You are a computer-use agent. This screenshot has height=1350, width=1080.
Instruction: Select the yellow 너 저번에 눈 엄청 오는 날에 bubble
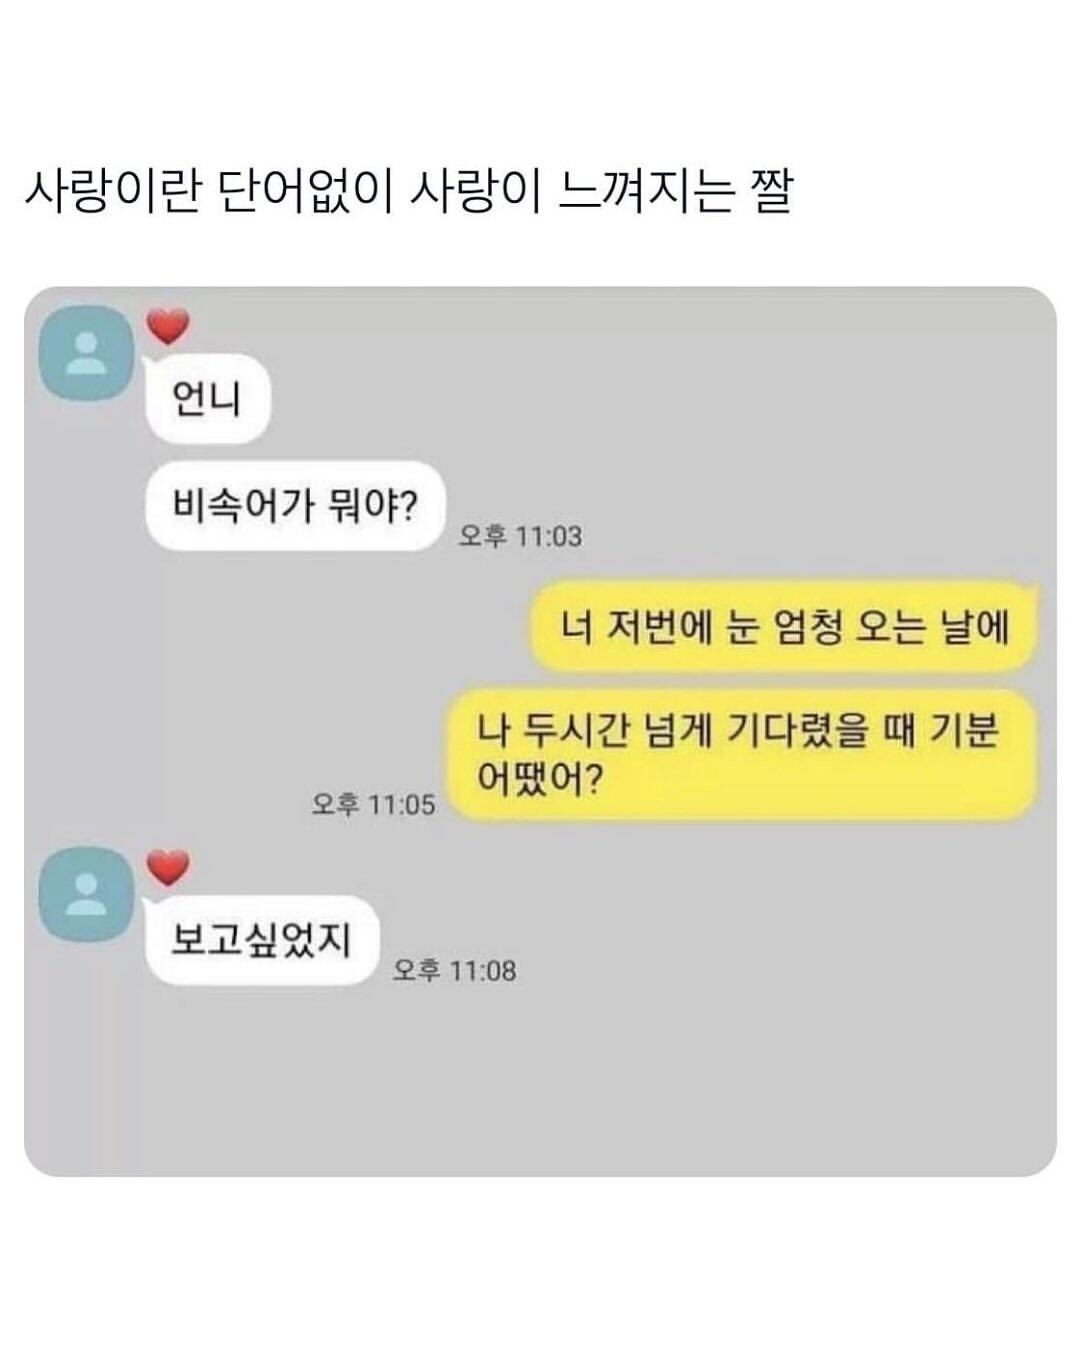click(783, 627)
